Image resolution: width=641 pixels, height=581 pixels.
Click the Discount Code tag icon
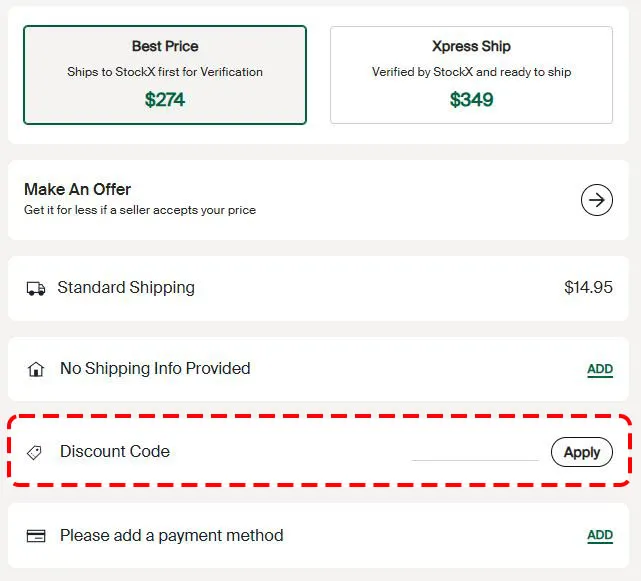click(x=35, y=452)
